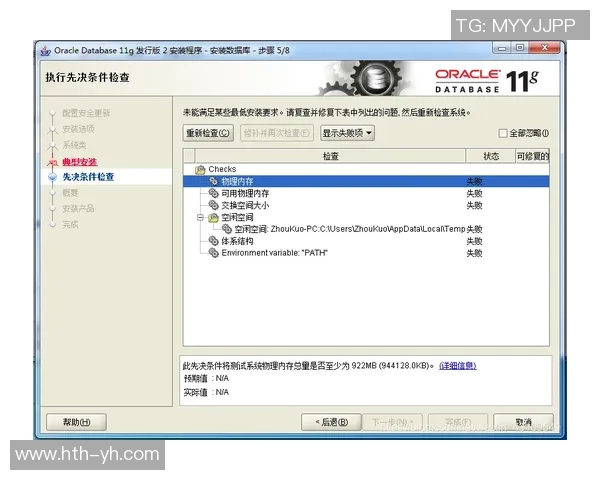Select the ZhouKuo-PC Temp free space row

pyautogui.click(x=366, y=229)
